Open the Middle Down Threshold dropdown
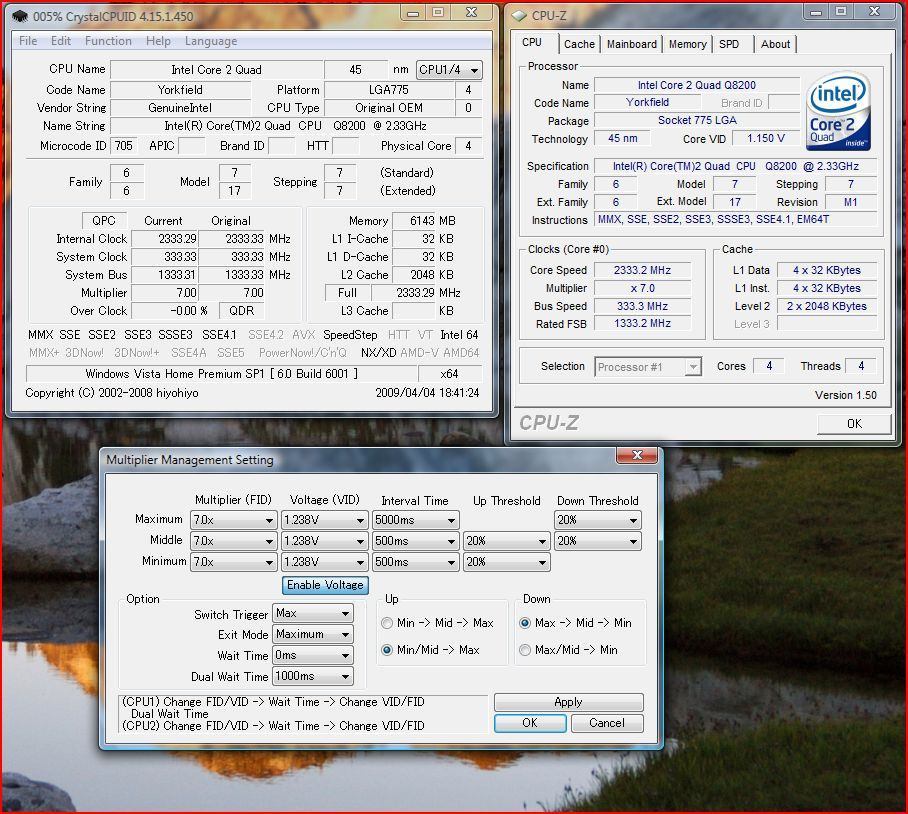This screenshot has height=814, width=908. click(598, 541)
